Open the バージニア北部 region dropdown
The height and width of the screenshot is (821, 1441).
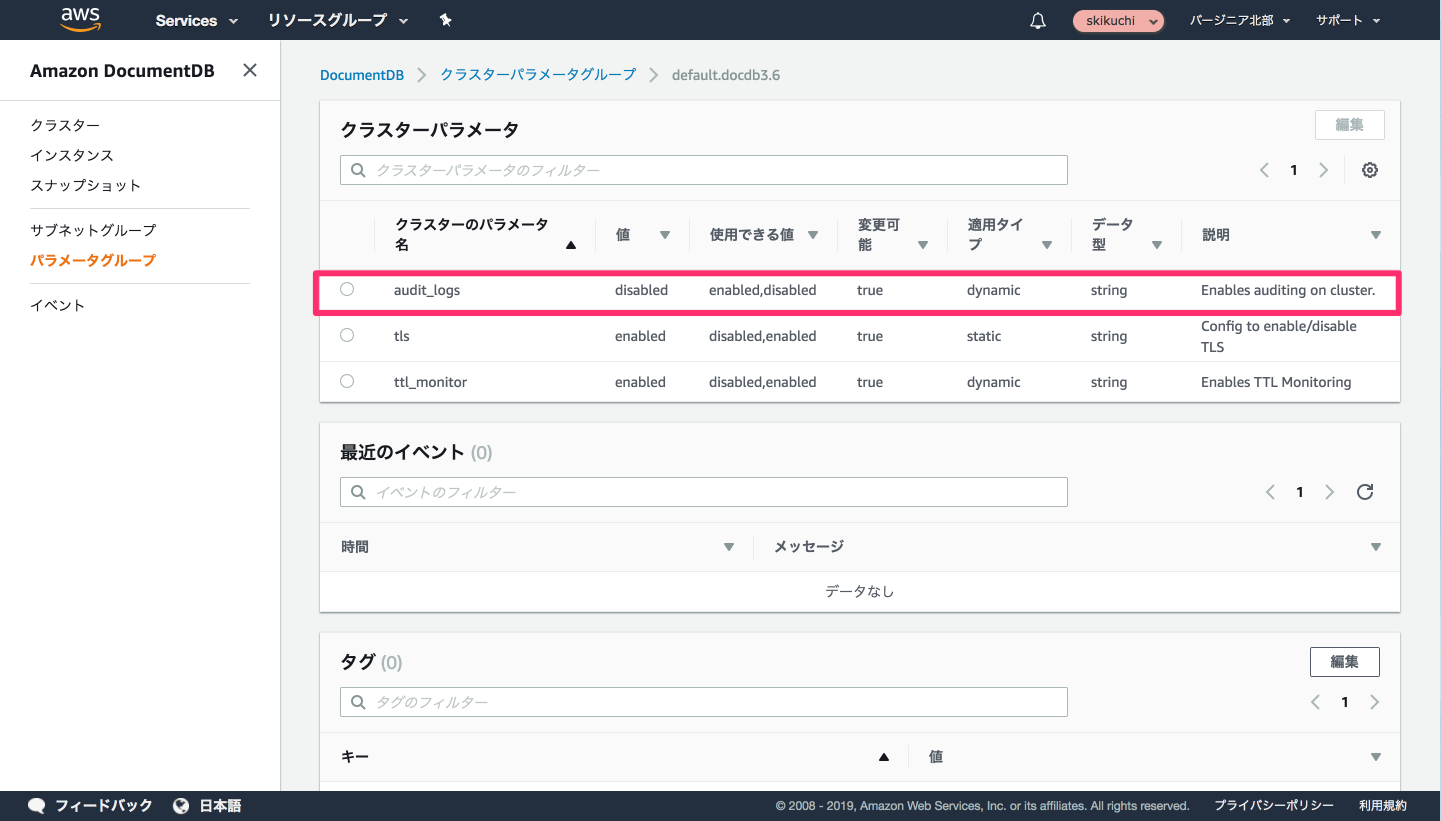pos(1240,20)
